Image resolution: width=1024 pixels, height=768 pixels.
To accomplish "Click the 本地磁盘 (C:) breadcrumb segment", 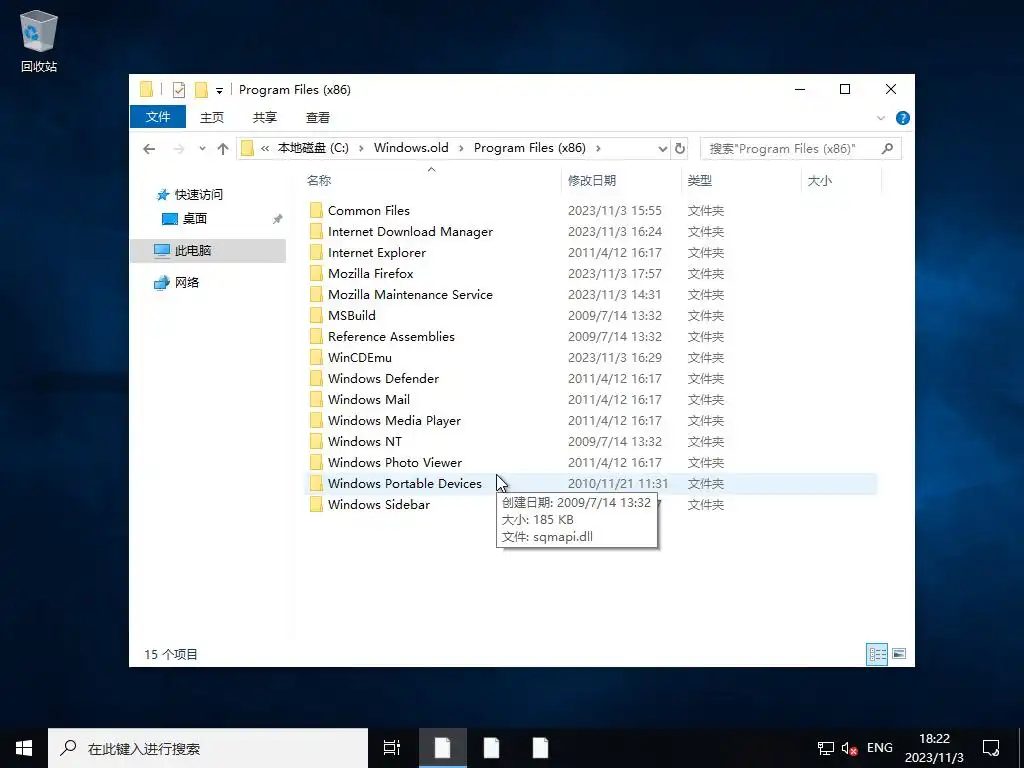I will pos(313,148).
